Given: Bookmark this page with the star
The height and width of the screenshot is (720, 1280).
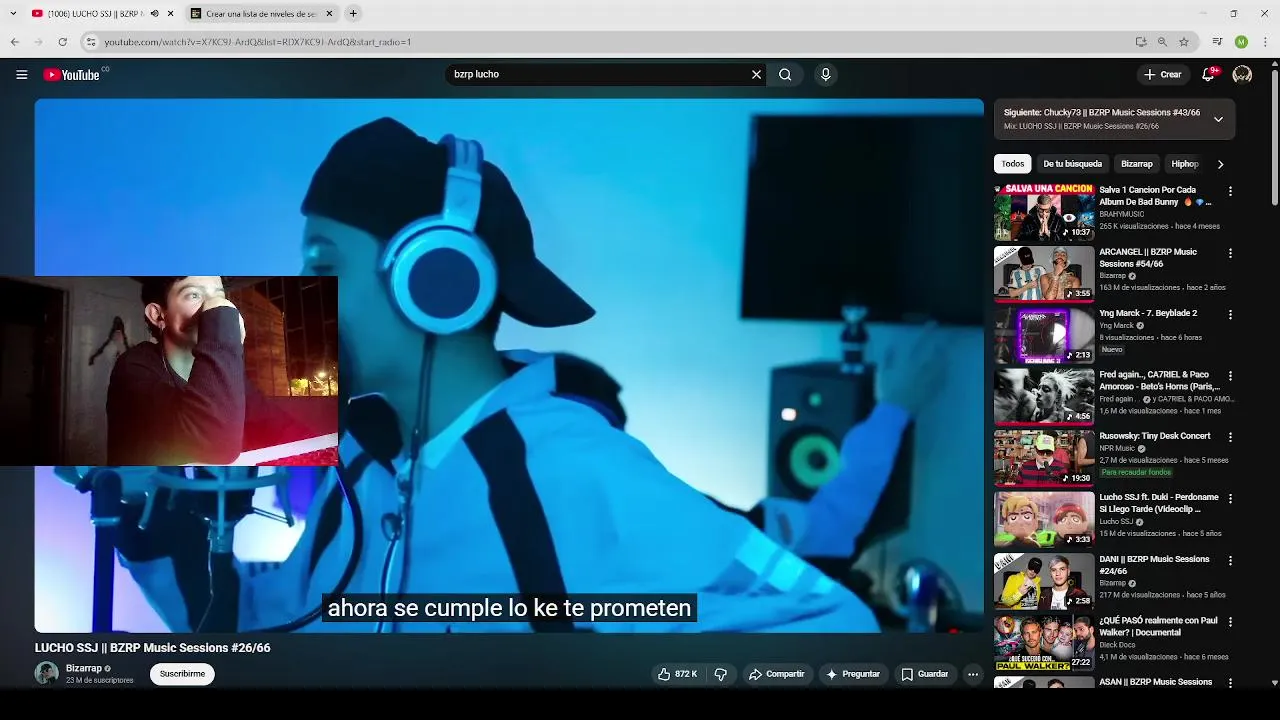Looking at the screenshot, I should [1184, 42].
